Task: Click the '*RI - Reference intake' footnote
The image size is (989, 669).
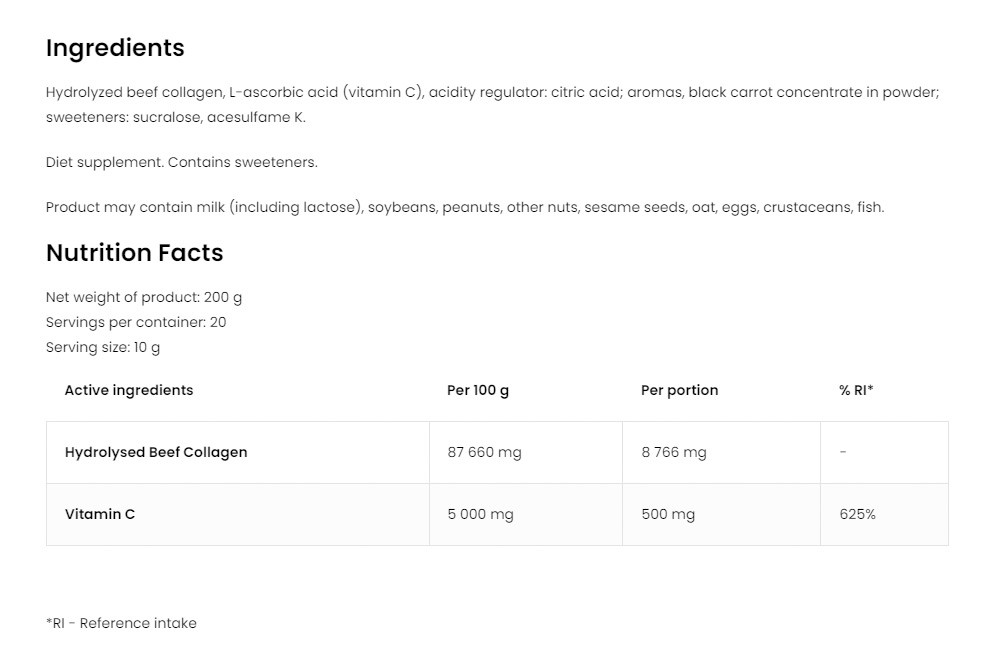Action: (121, 623)
